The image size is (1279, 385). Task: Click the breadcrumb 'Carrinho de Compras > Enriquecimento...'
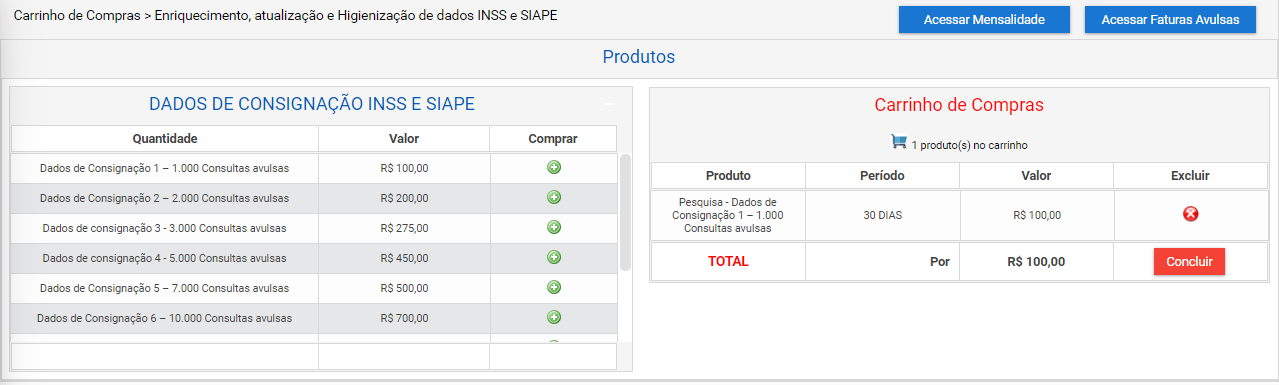point(285,17)
